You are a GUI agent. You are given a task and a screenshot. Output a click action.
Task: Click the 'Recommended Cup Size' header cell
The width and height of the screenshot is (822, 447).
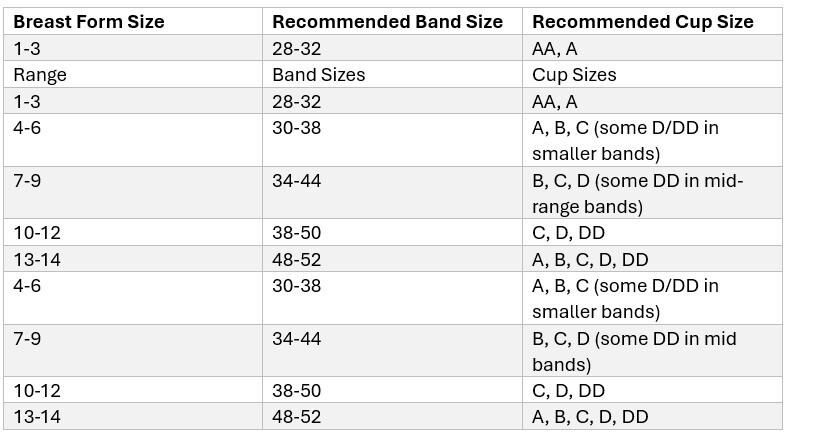pos(652,21)
